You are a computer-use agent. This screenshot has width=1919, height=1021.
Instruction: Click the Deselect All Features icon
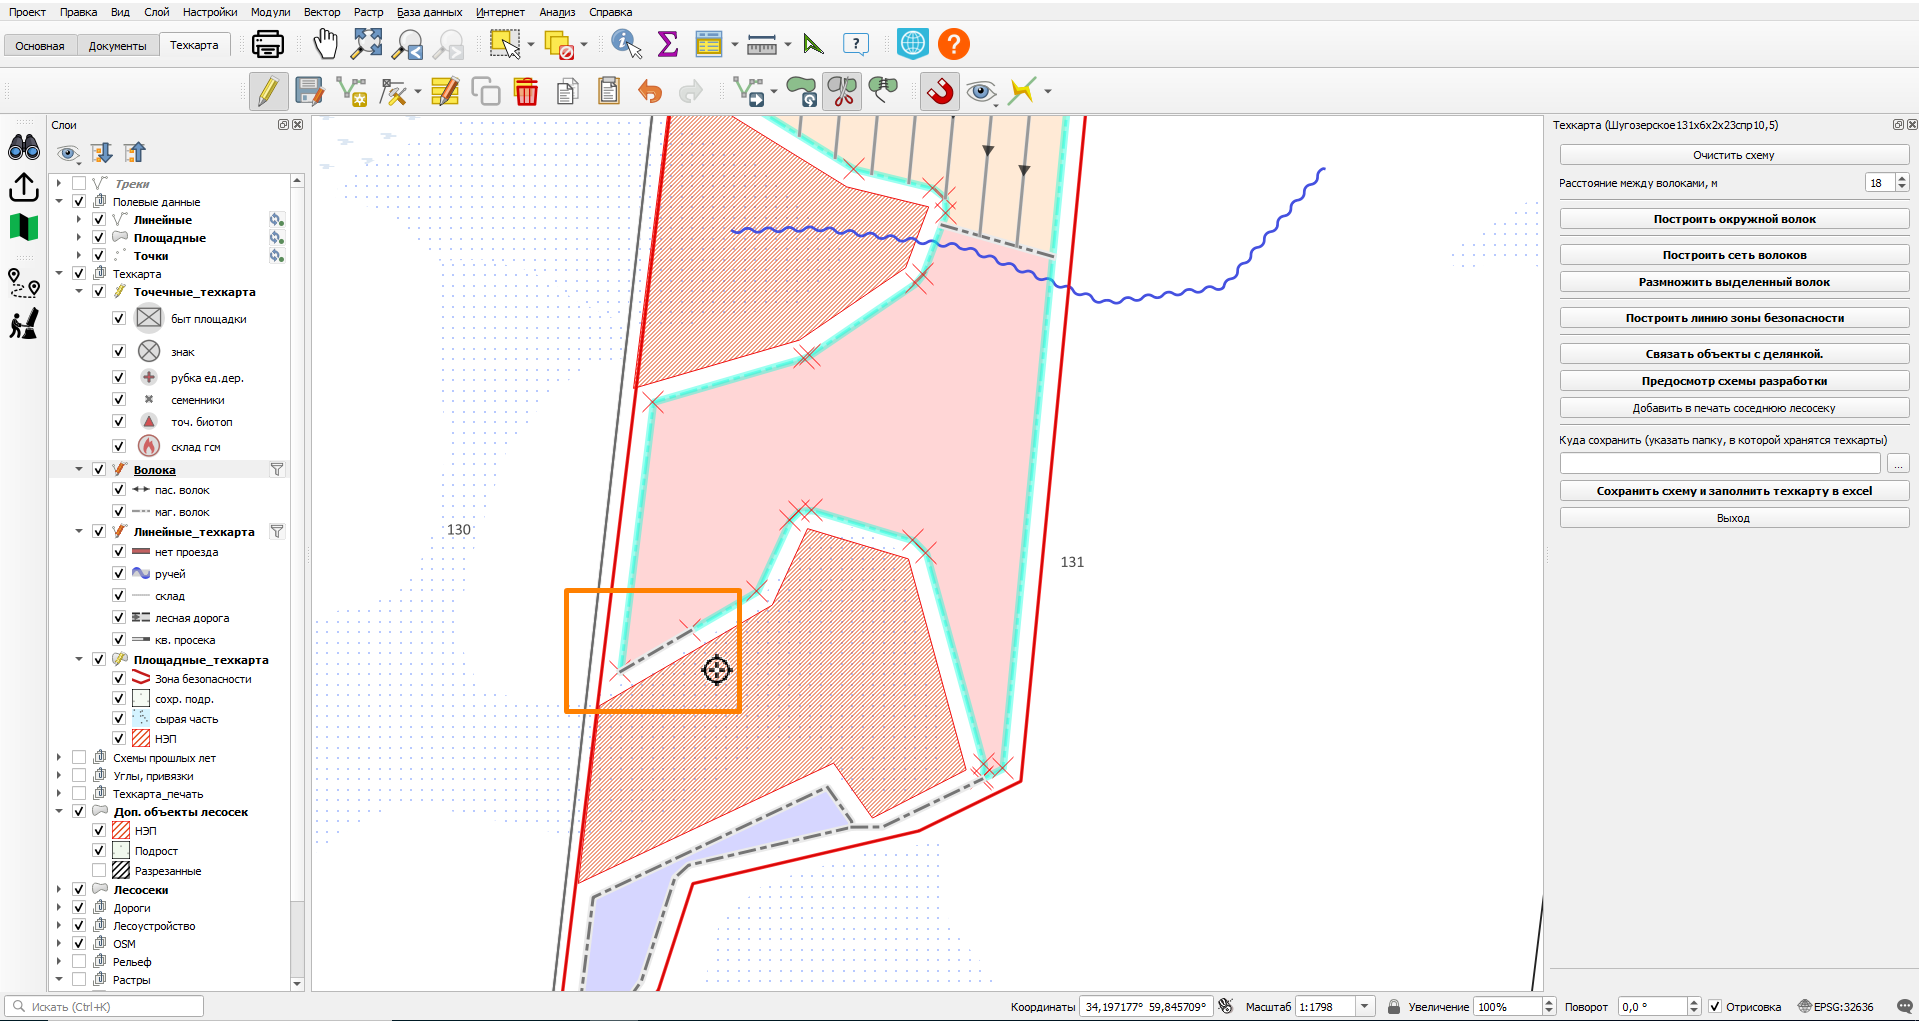[x=559, y=44]
